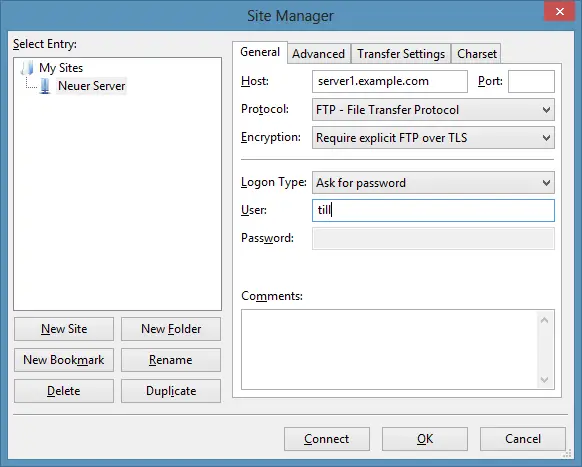The height and width of the screenshot is (467, 582).
Task: Click the New Folder button
Action: (171, 329)
